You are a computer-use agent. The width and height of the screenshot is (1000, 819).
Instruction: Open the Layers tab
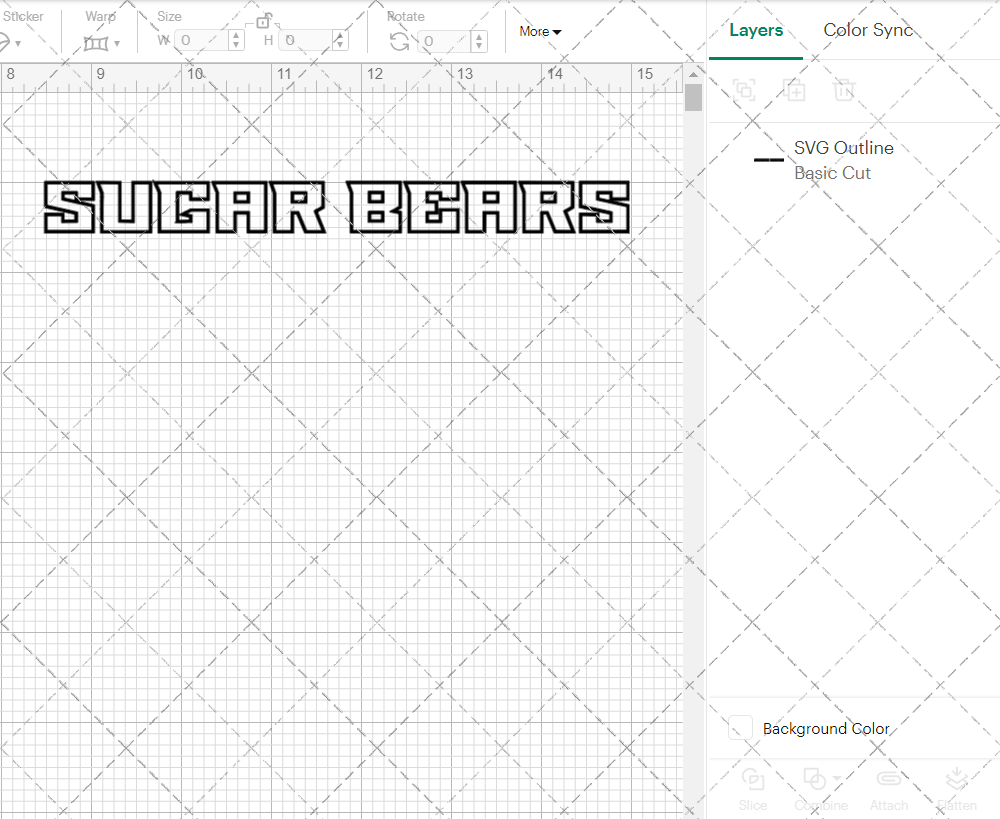[756, 30]
